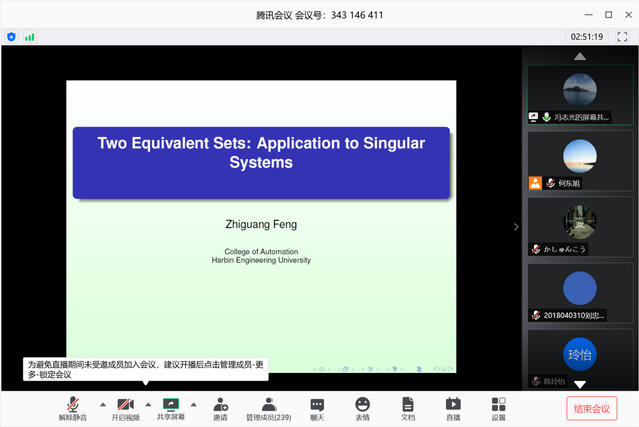Image resolution: width=639 pixels, height=427 pixels.
Task: Open the 聊天 chat panel
Action: tap(317, 404)
